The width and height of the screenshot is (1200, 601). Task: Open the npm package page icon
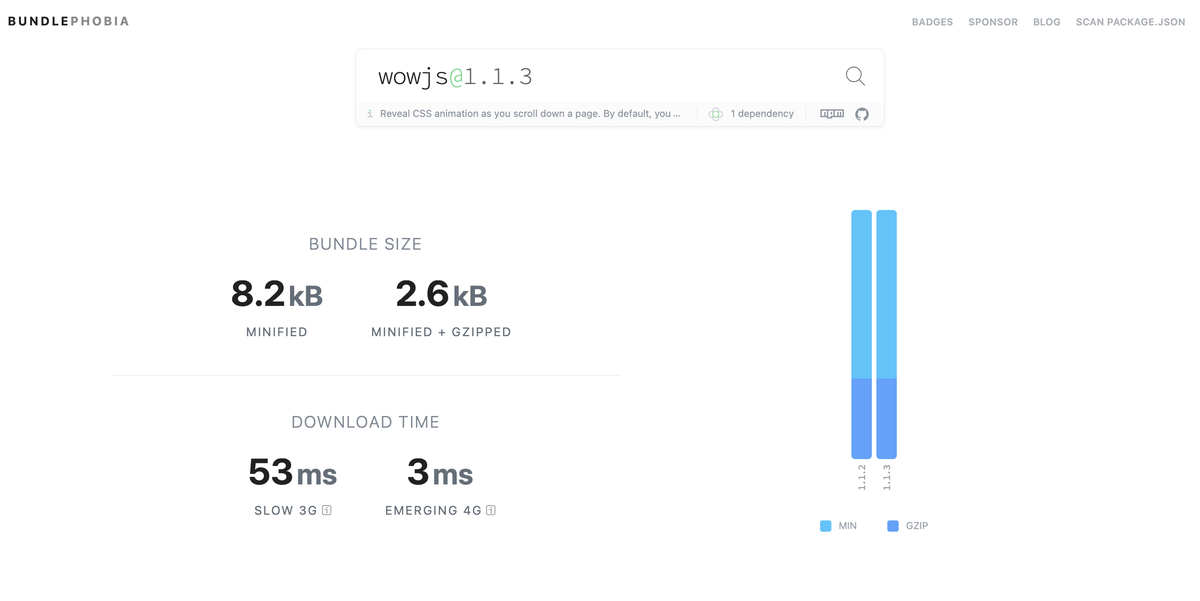832,114
